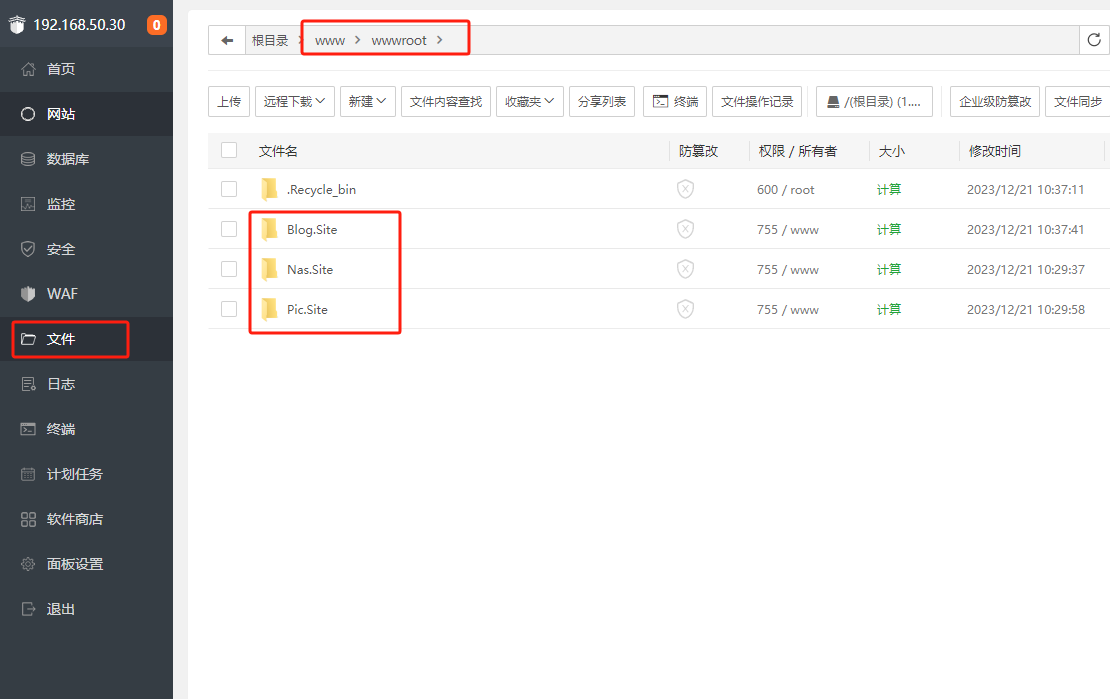The width and height of the screenshot is (1110, 699).
Task: Click the orange notification badge showing 0
Action: 157,25
